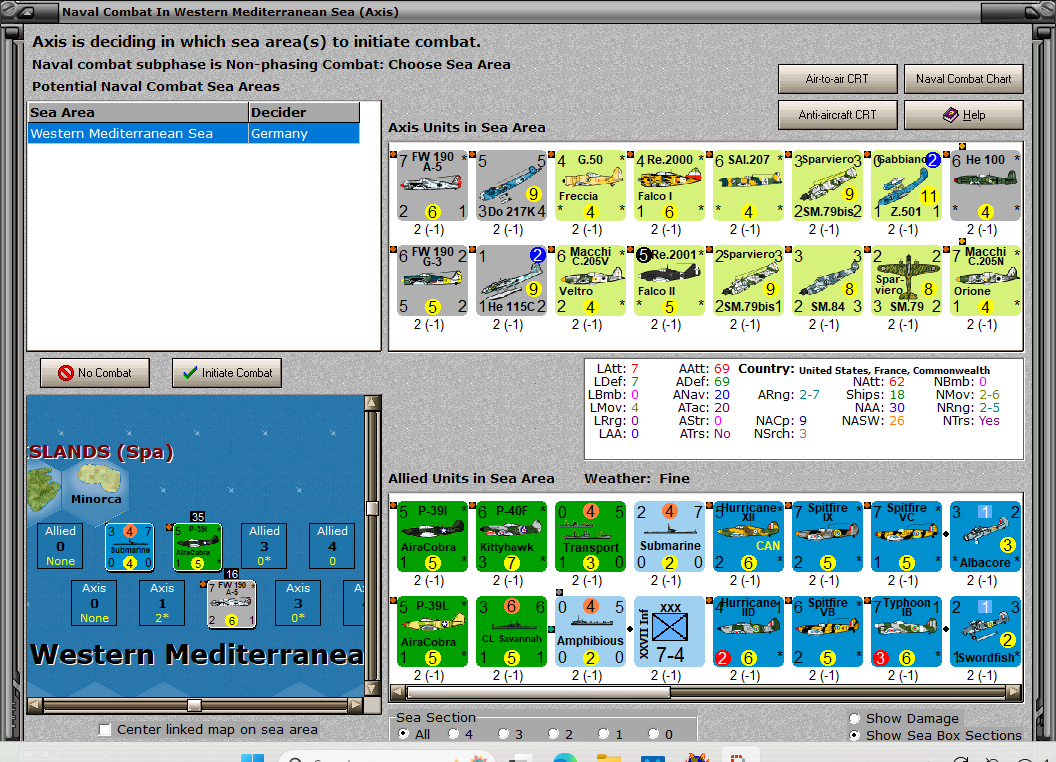Click map scroll down arrow
The width and height of the screenshot is (1056, 762).
[372, 688]
